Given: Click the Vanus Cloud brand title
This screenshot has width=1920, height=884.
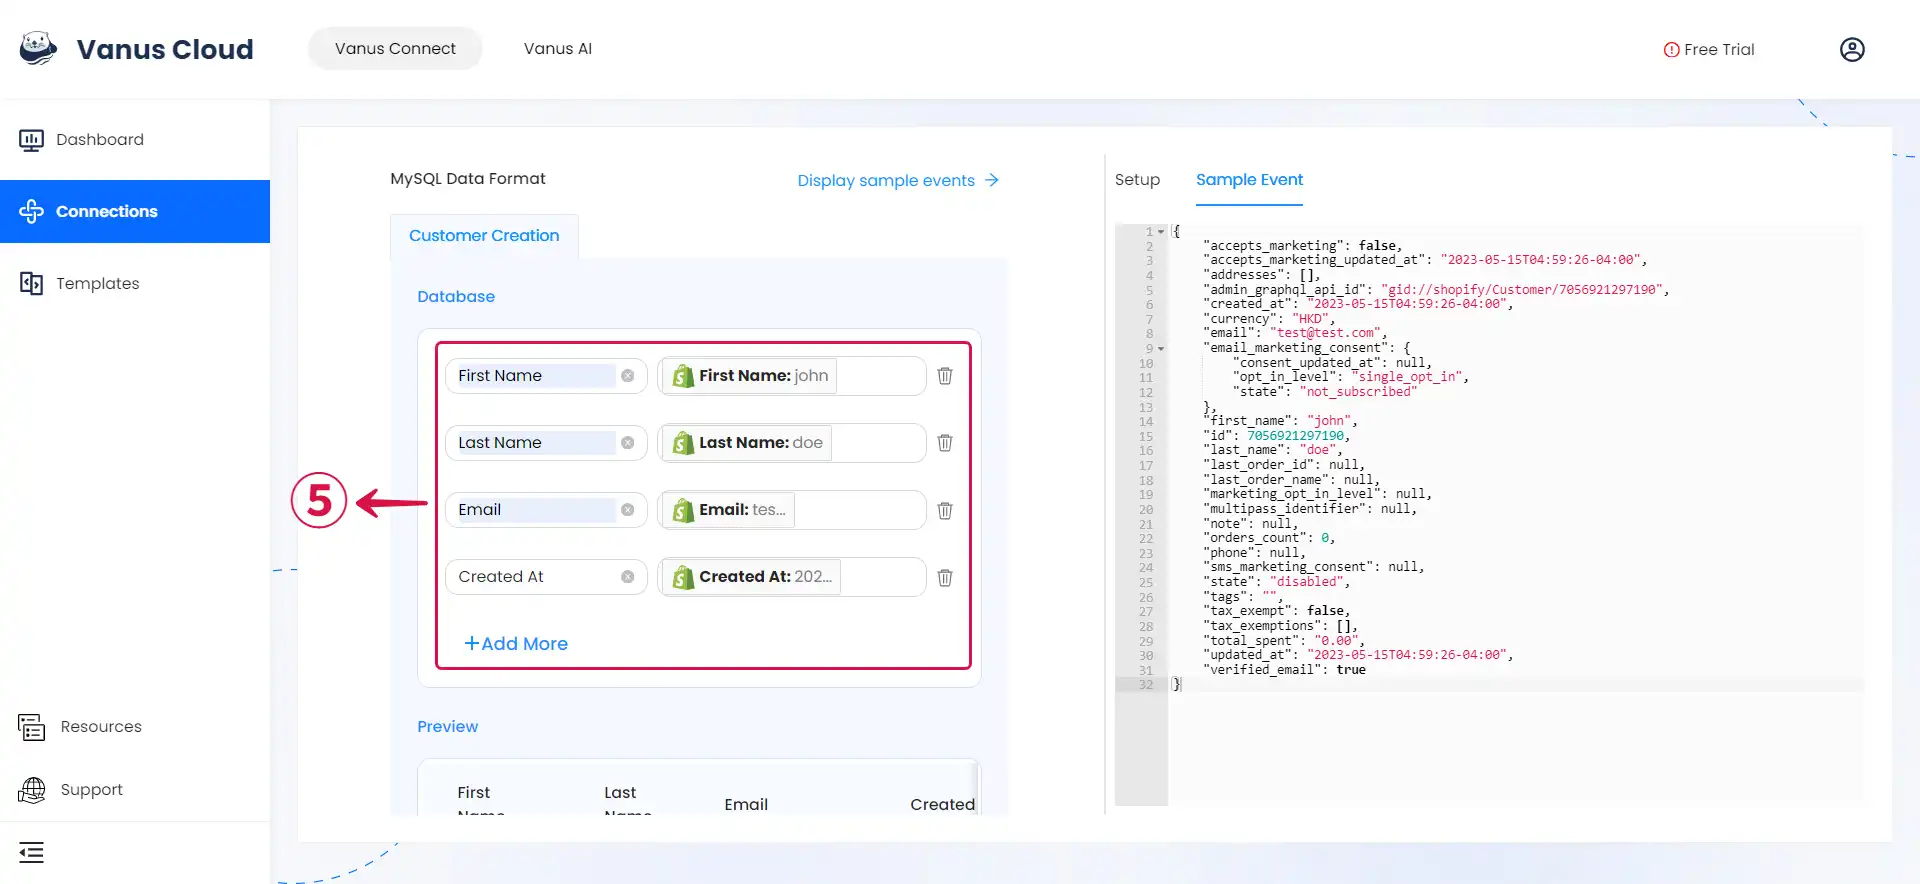Looking at the screenshot, I should click(165, 49).
